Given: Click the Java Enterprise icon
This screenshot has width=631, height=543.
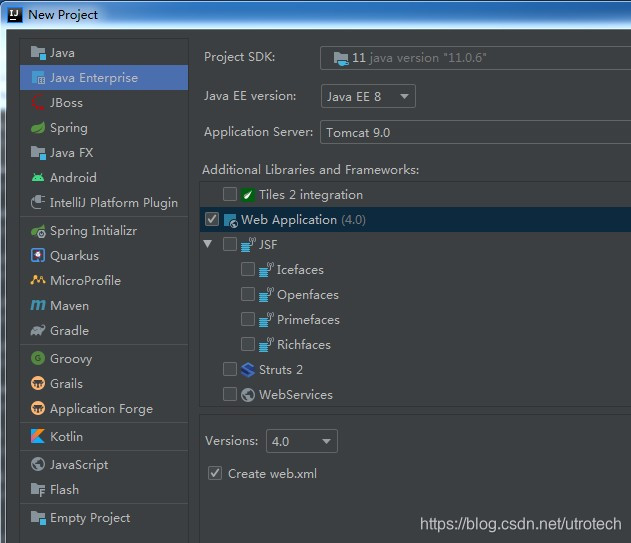Looking at the screenshot, I should pos(38,78).
